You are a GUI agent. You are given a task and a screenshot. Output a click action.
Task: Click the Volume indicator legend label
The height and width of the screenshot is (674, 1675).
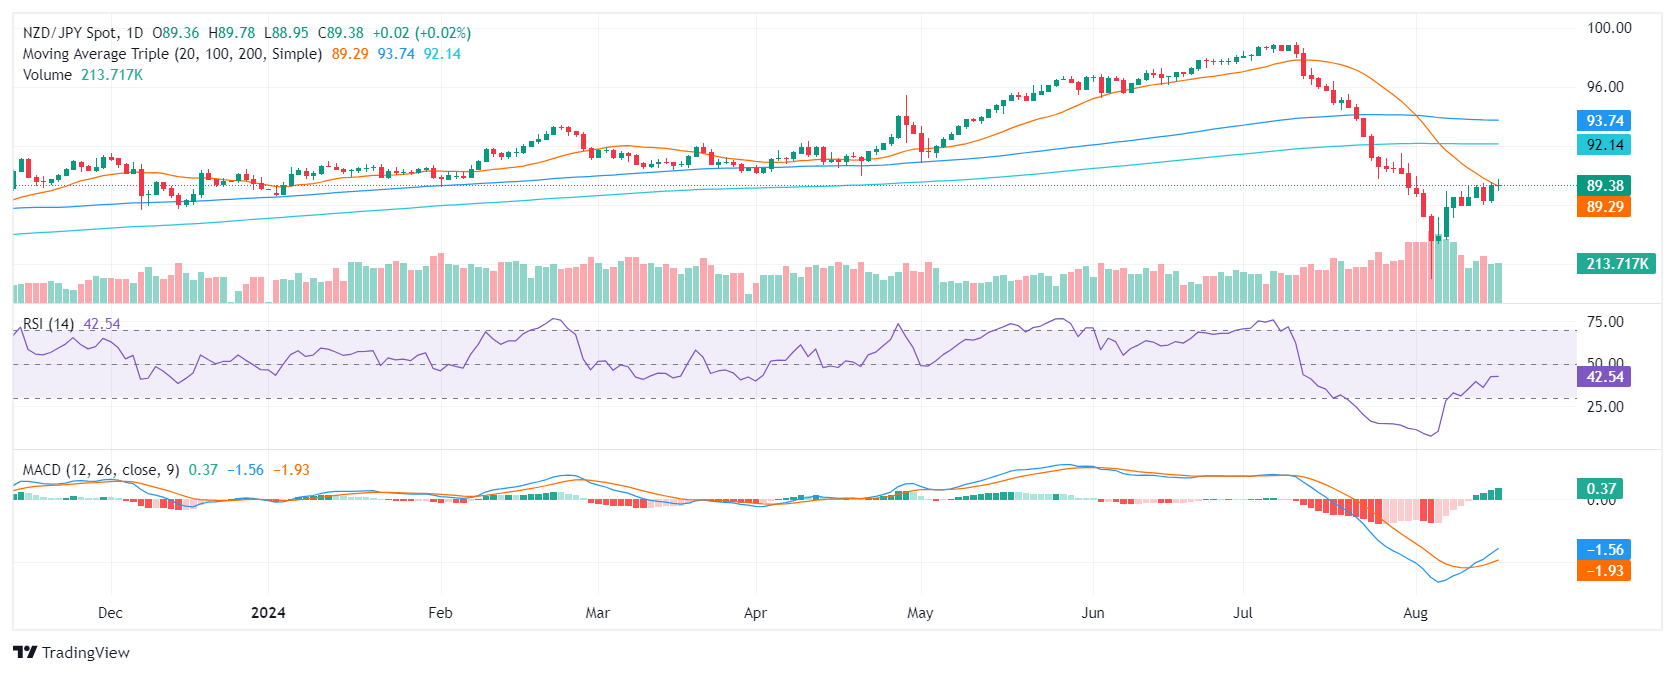coord(47,75)
